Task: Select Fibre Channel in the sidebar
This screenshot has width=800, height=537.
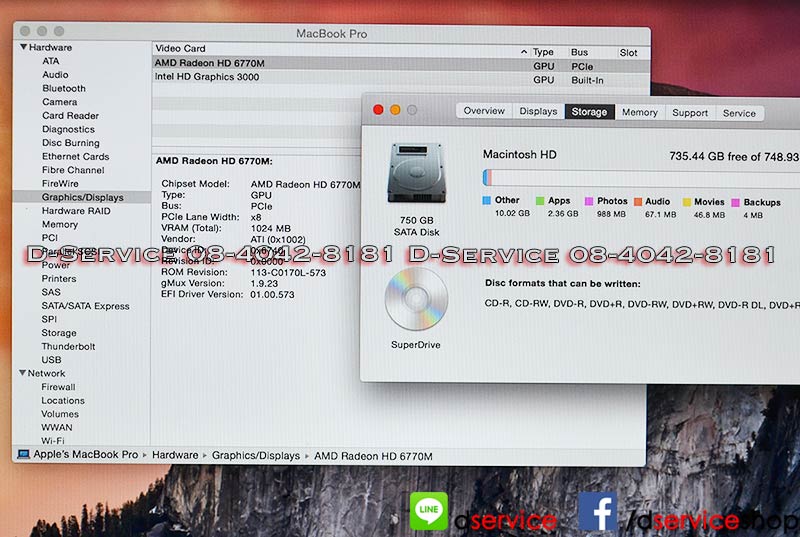Action: [x=73, y=170]
